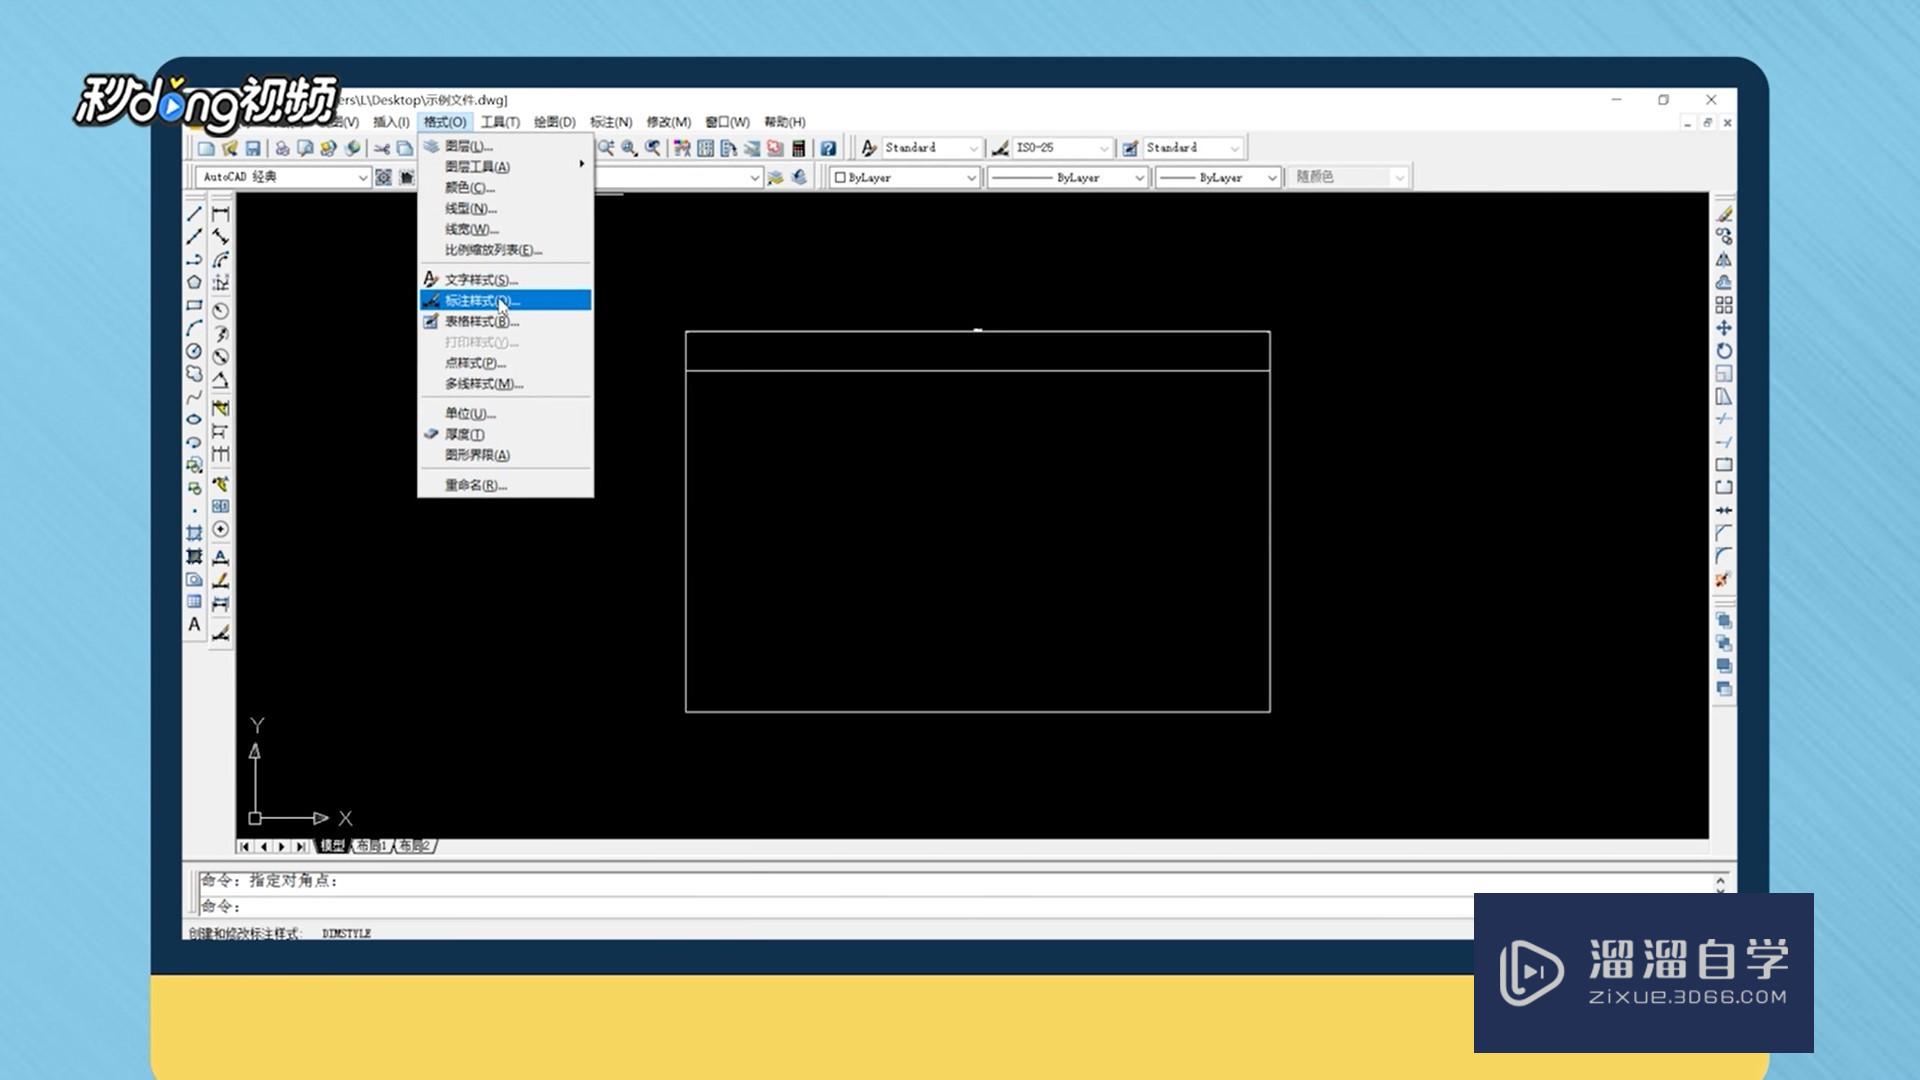Open the ByLayer linetype dropdown

(x=1067, y=177)
